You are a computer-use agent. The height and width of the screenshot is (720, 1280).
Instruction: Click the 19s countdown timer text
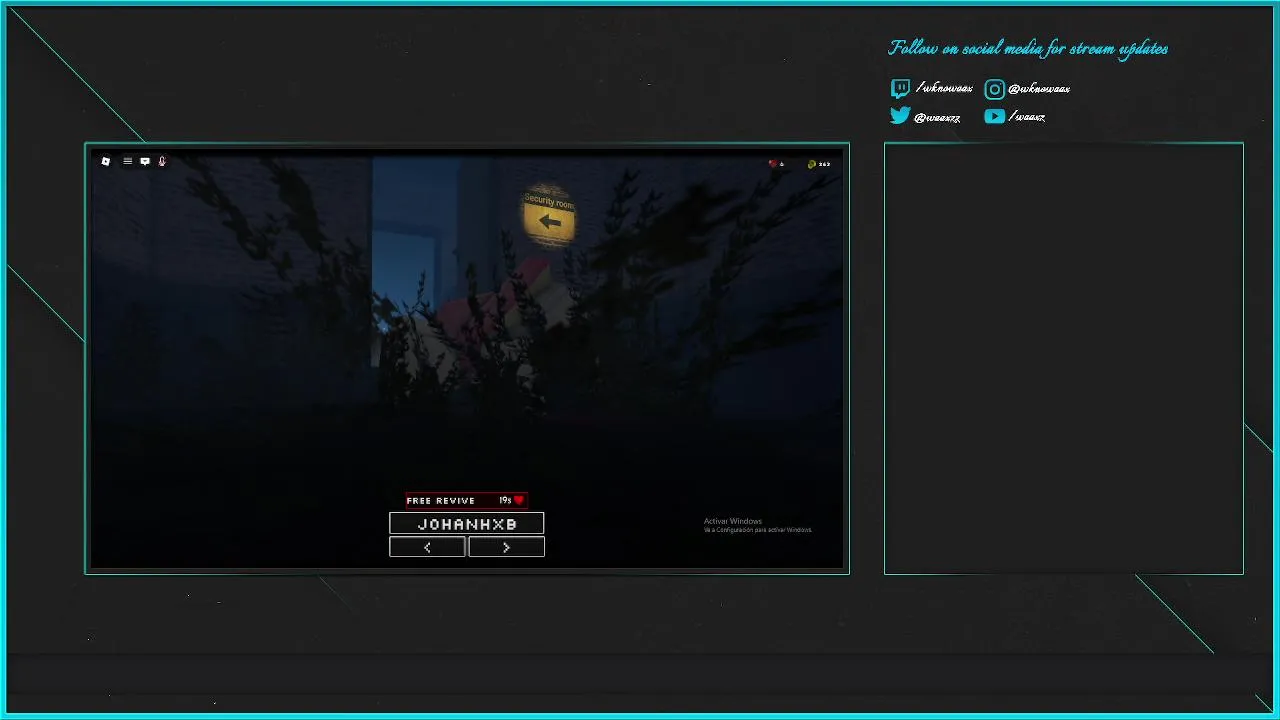coord(505,500)
